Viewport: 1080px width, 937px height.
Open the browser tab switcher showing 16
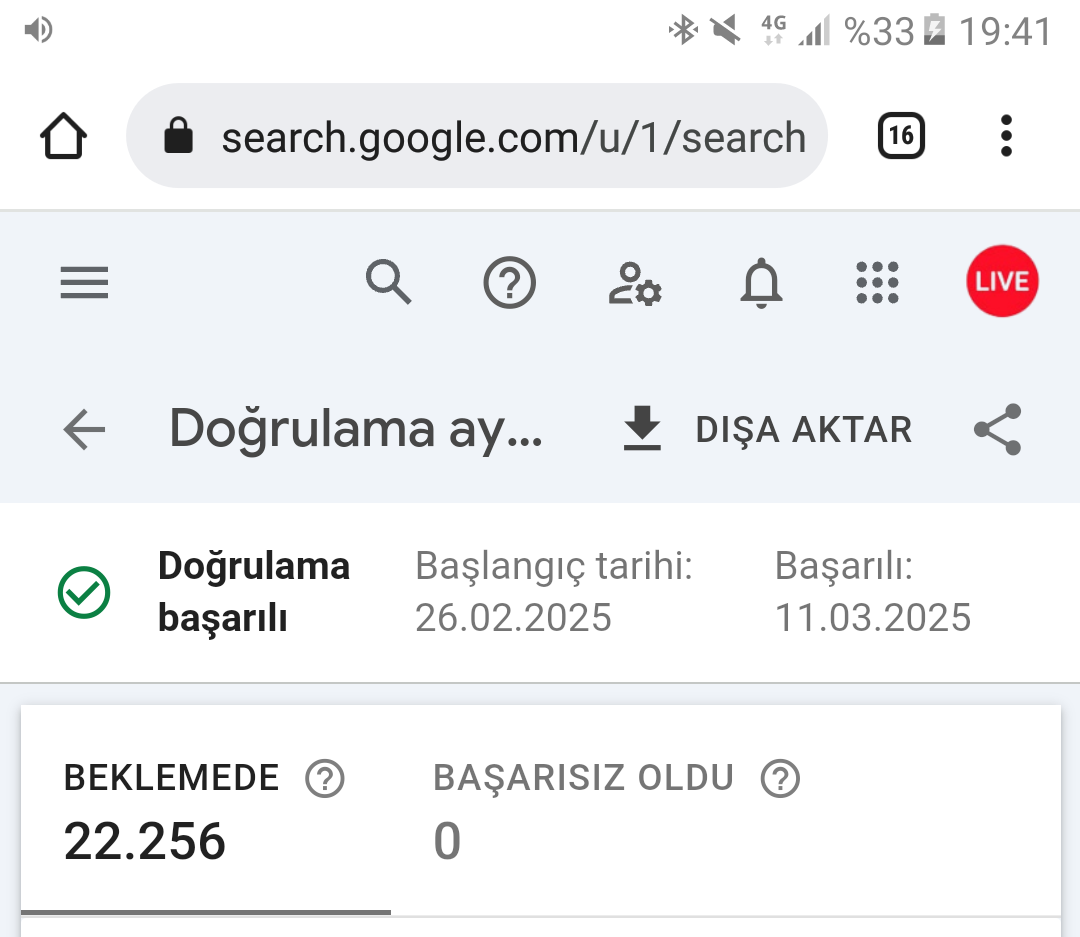pyautogui.click(x=901, y=136)
